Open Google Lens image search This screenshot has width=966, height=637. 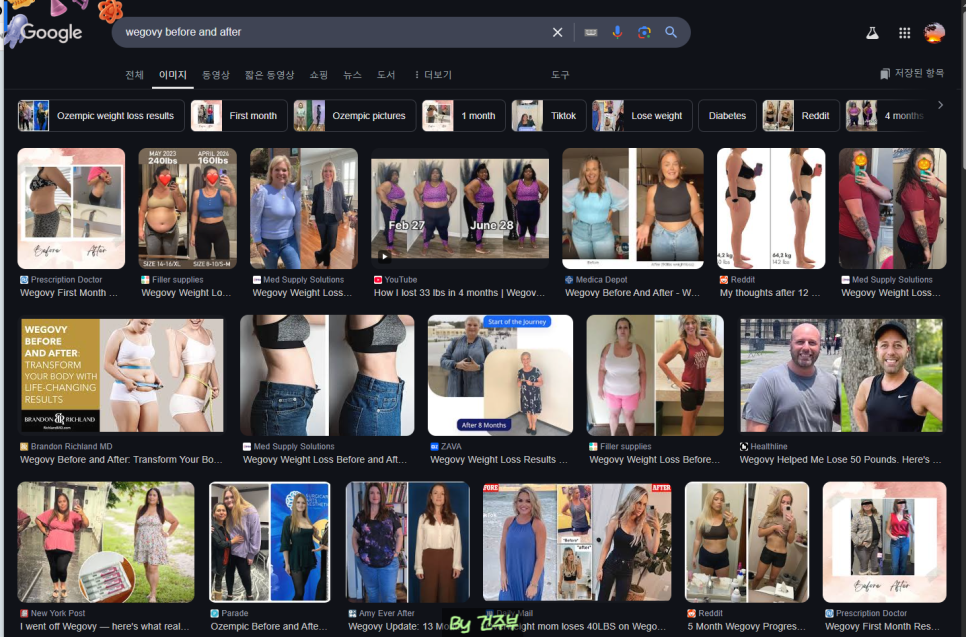pyautogui.click(x=644, y=32)
